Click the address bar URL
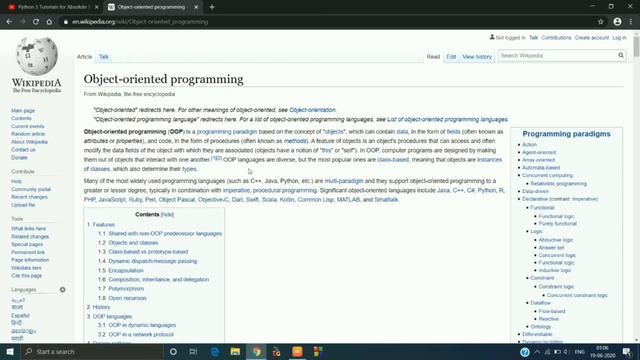The width and height of the screenshot is (640, 360). tap(140, 22)
